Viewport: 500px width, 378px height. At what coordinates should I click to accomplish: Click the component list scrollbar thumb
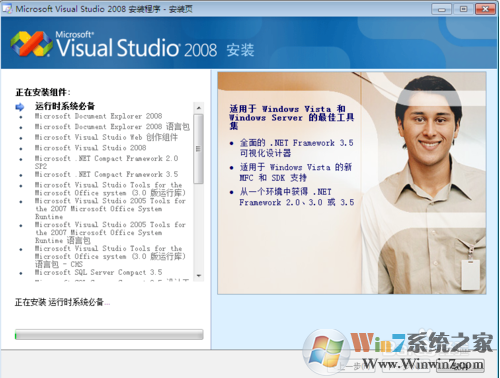click(198, 149)
